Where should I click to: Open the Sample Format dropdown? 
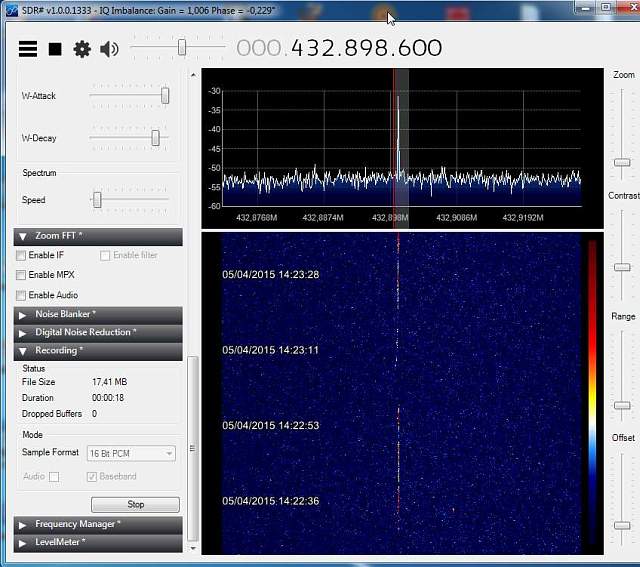pyautogui.click(x=131, y=453)
